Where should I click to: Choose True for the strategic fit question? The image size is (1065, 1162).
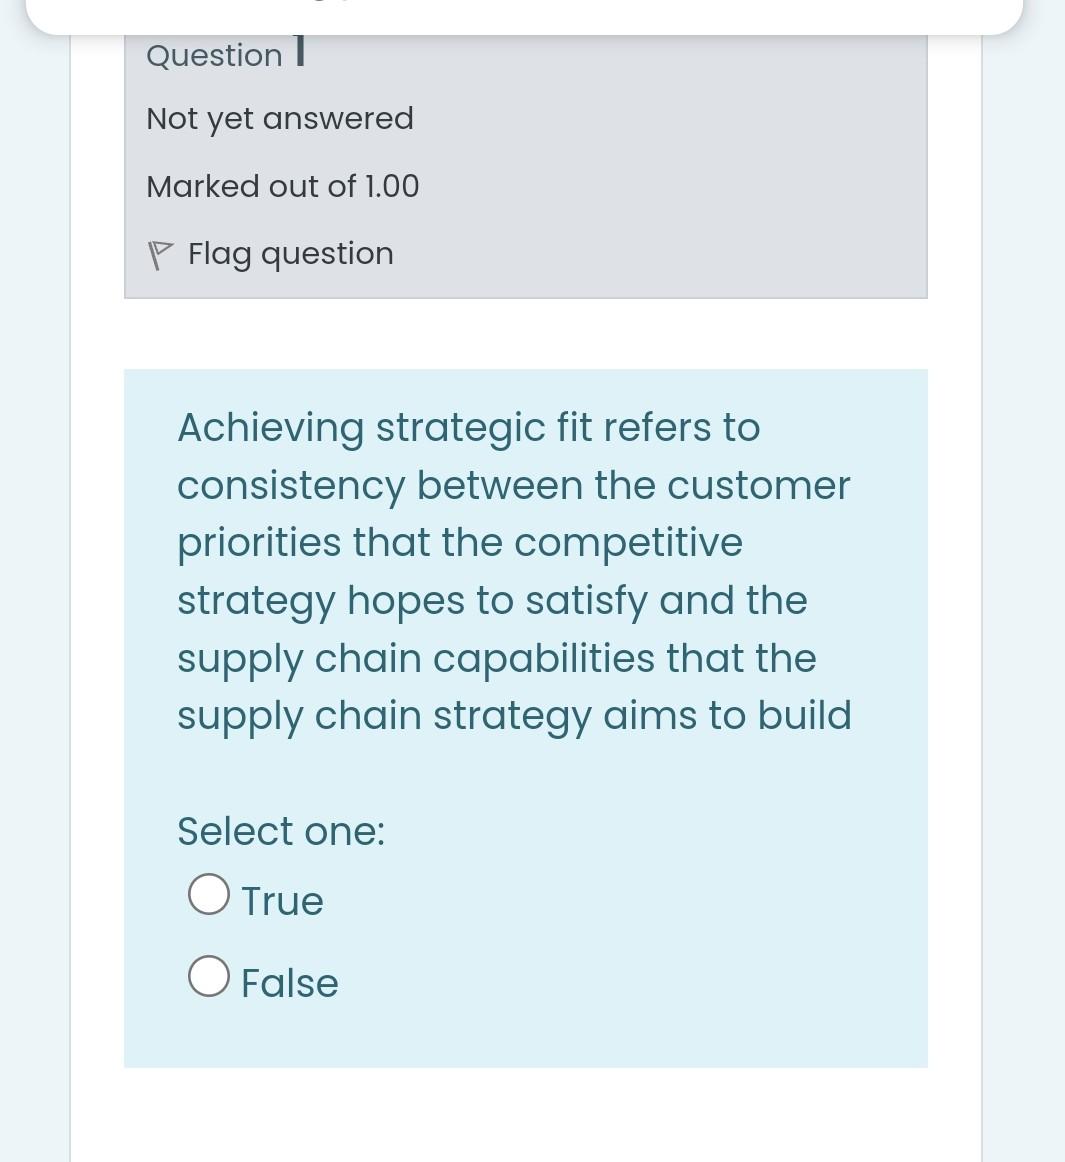tap(208, 893)
